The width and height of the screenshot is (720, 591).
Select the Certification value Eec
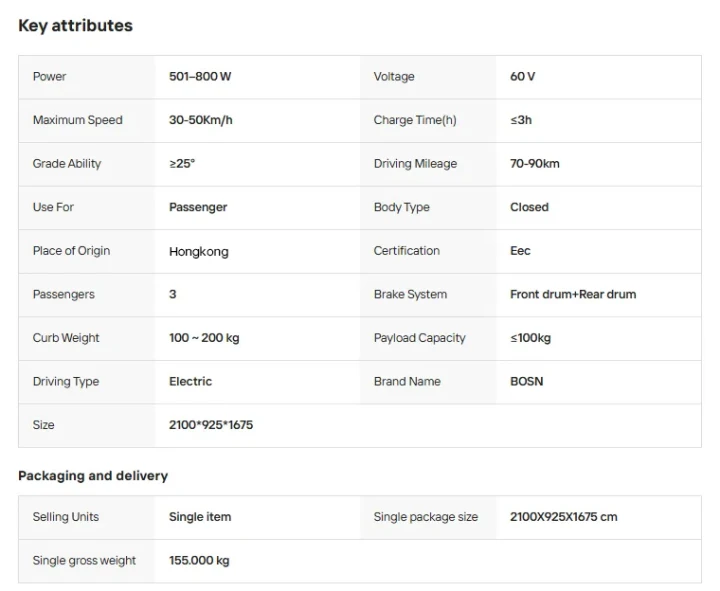520,251
